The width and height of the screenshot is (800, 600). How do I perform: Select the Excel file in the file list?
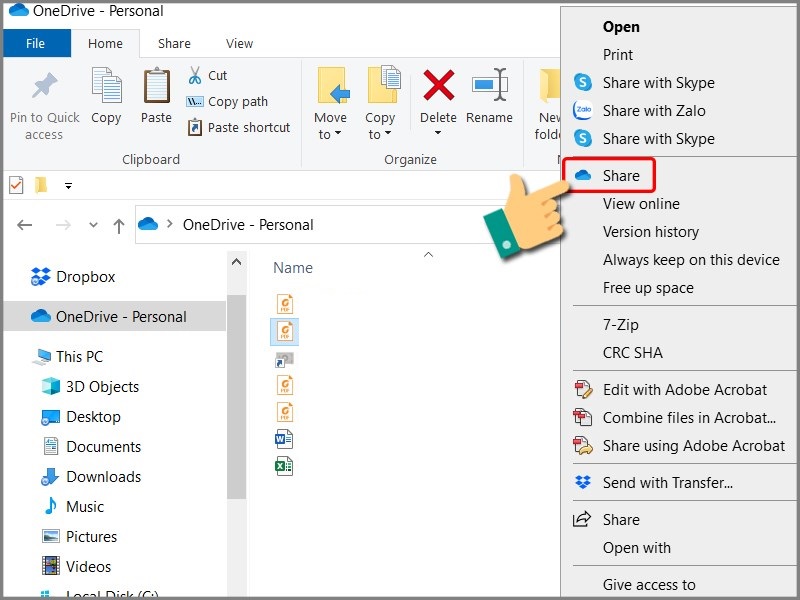(x=283, y=468)
